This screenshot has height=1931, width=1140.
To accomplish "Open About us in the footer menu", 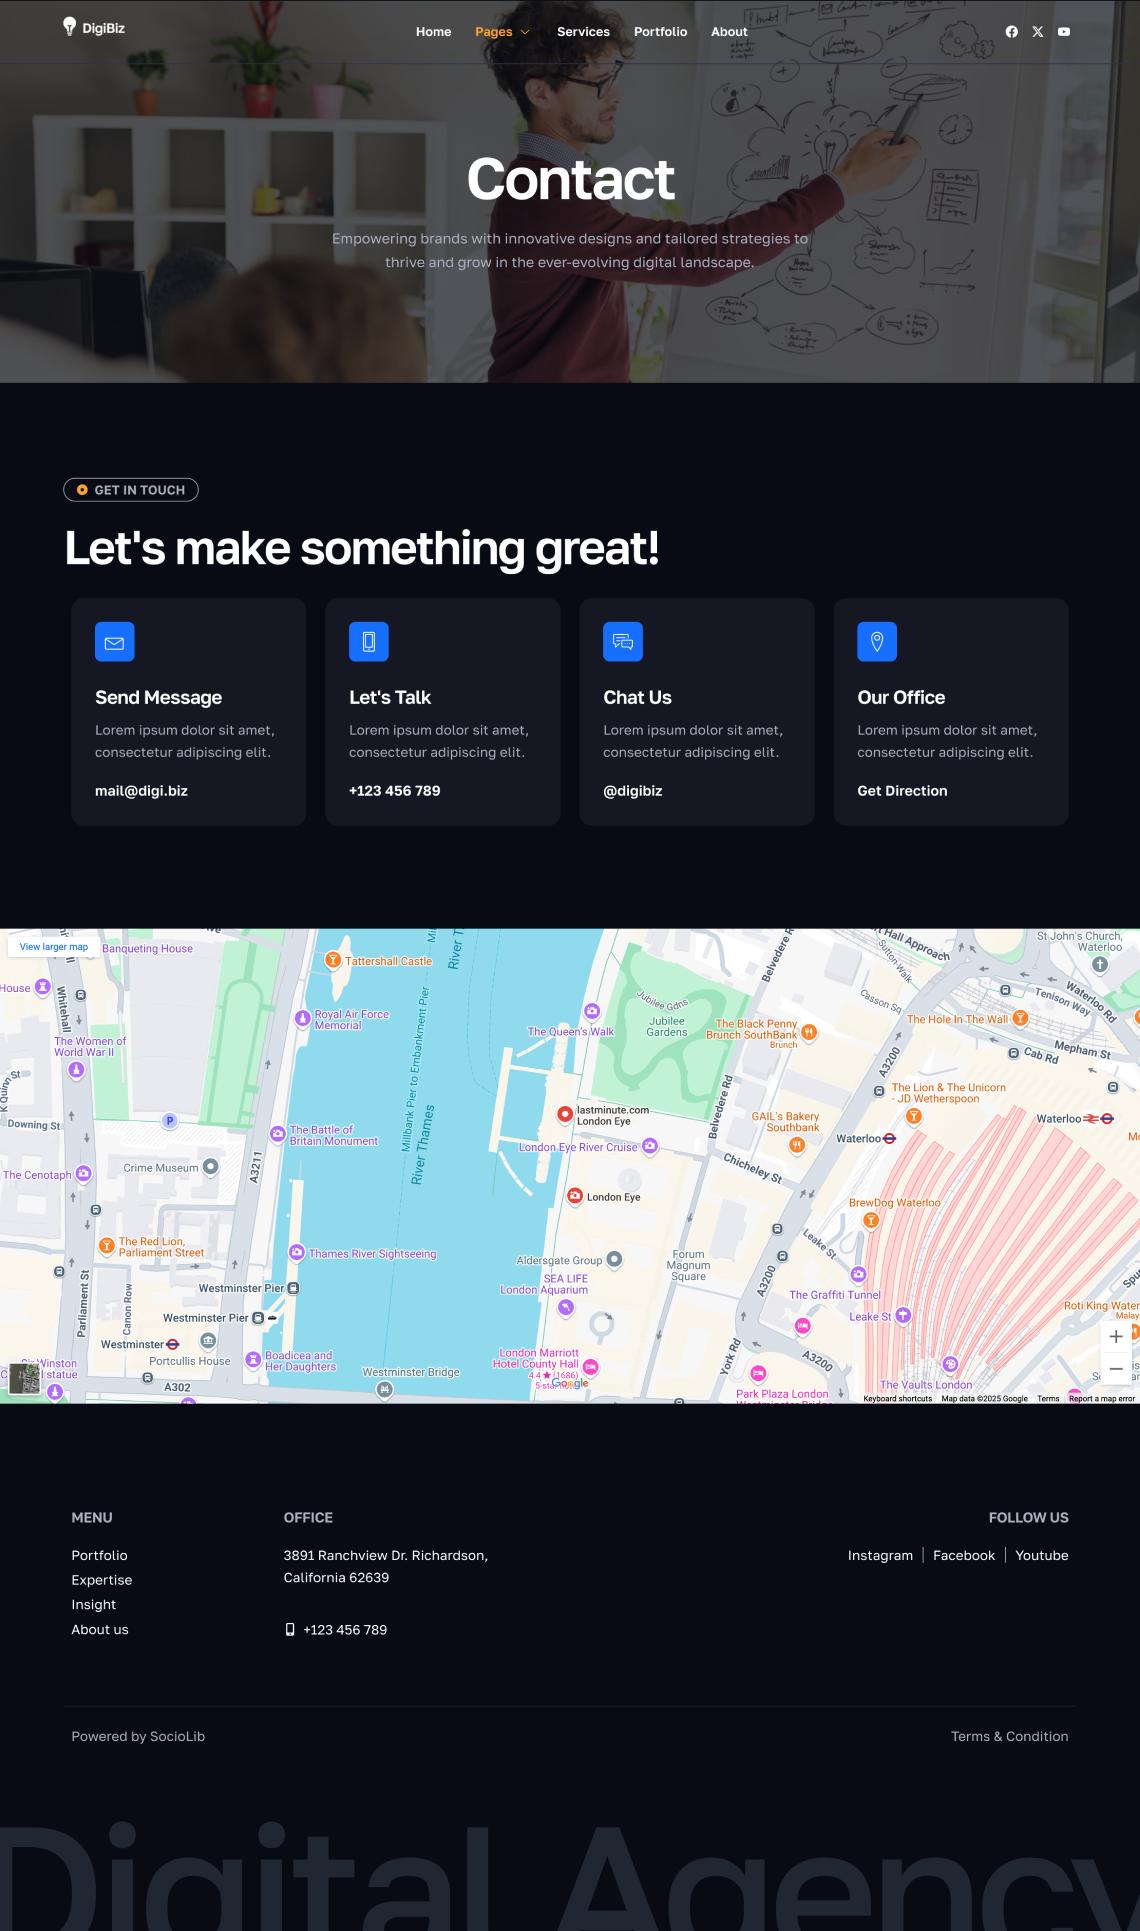I will [x=100, y=1629].
